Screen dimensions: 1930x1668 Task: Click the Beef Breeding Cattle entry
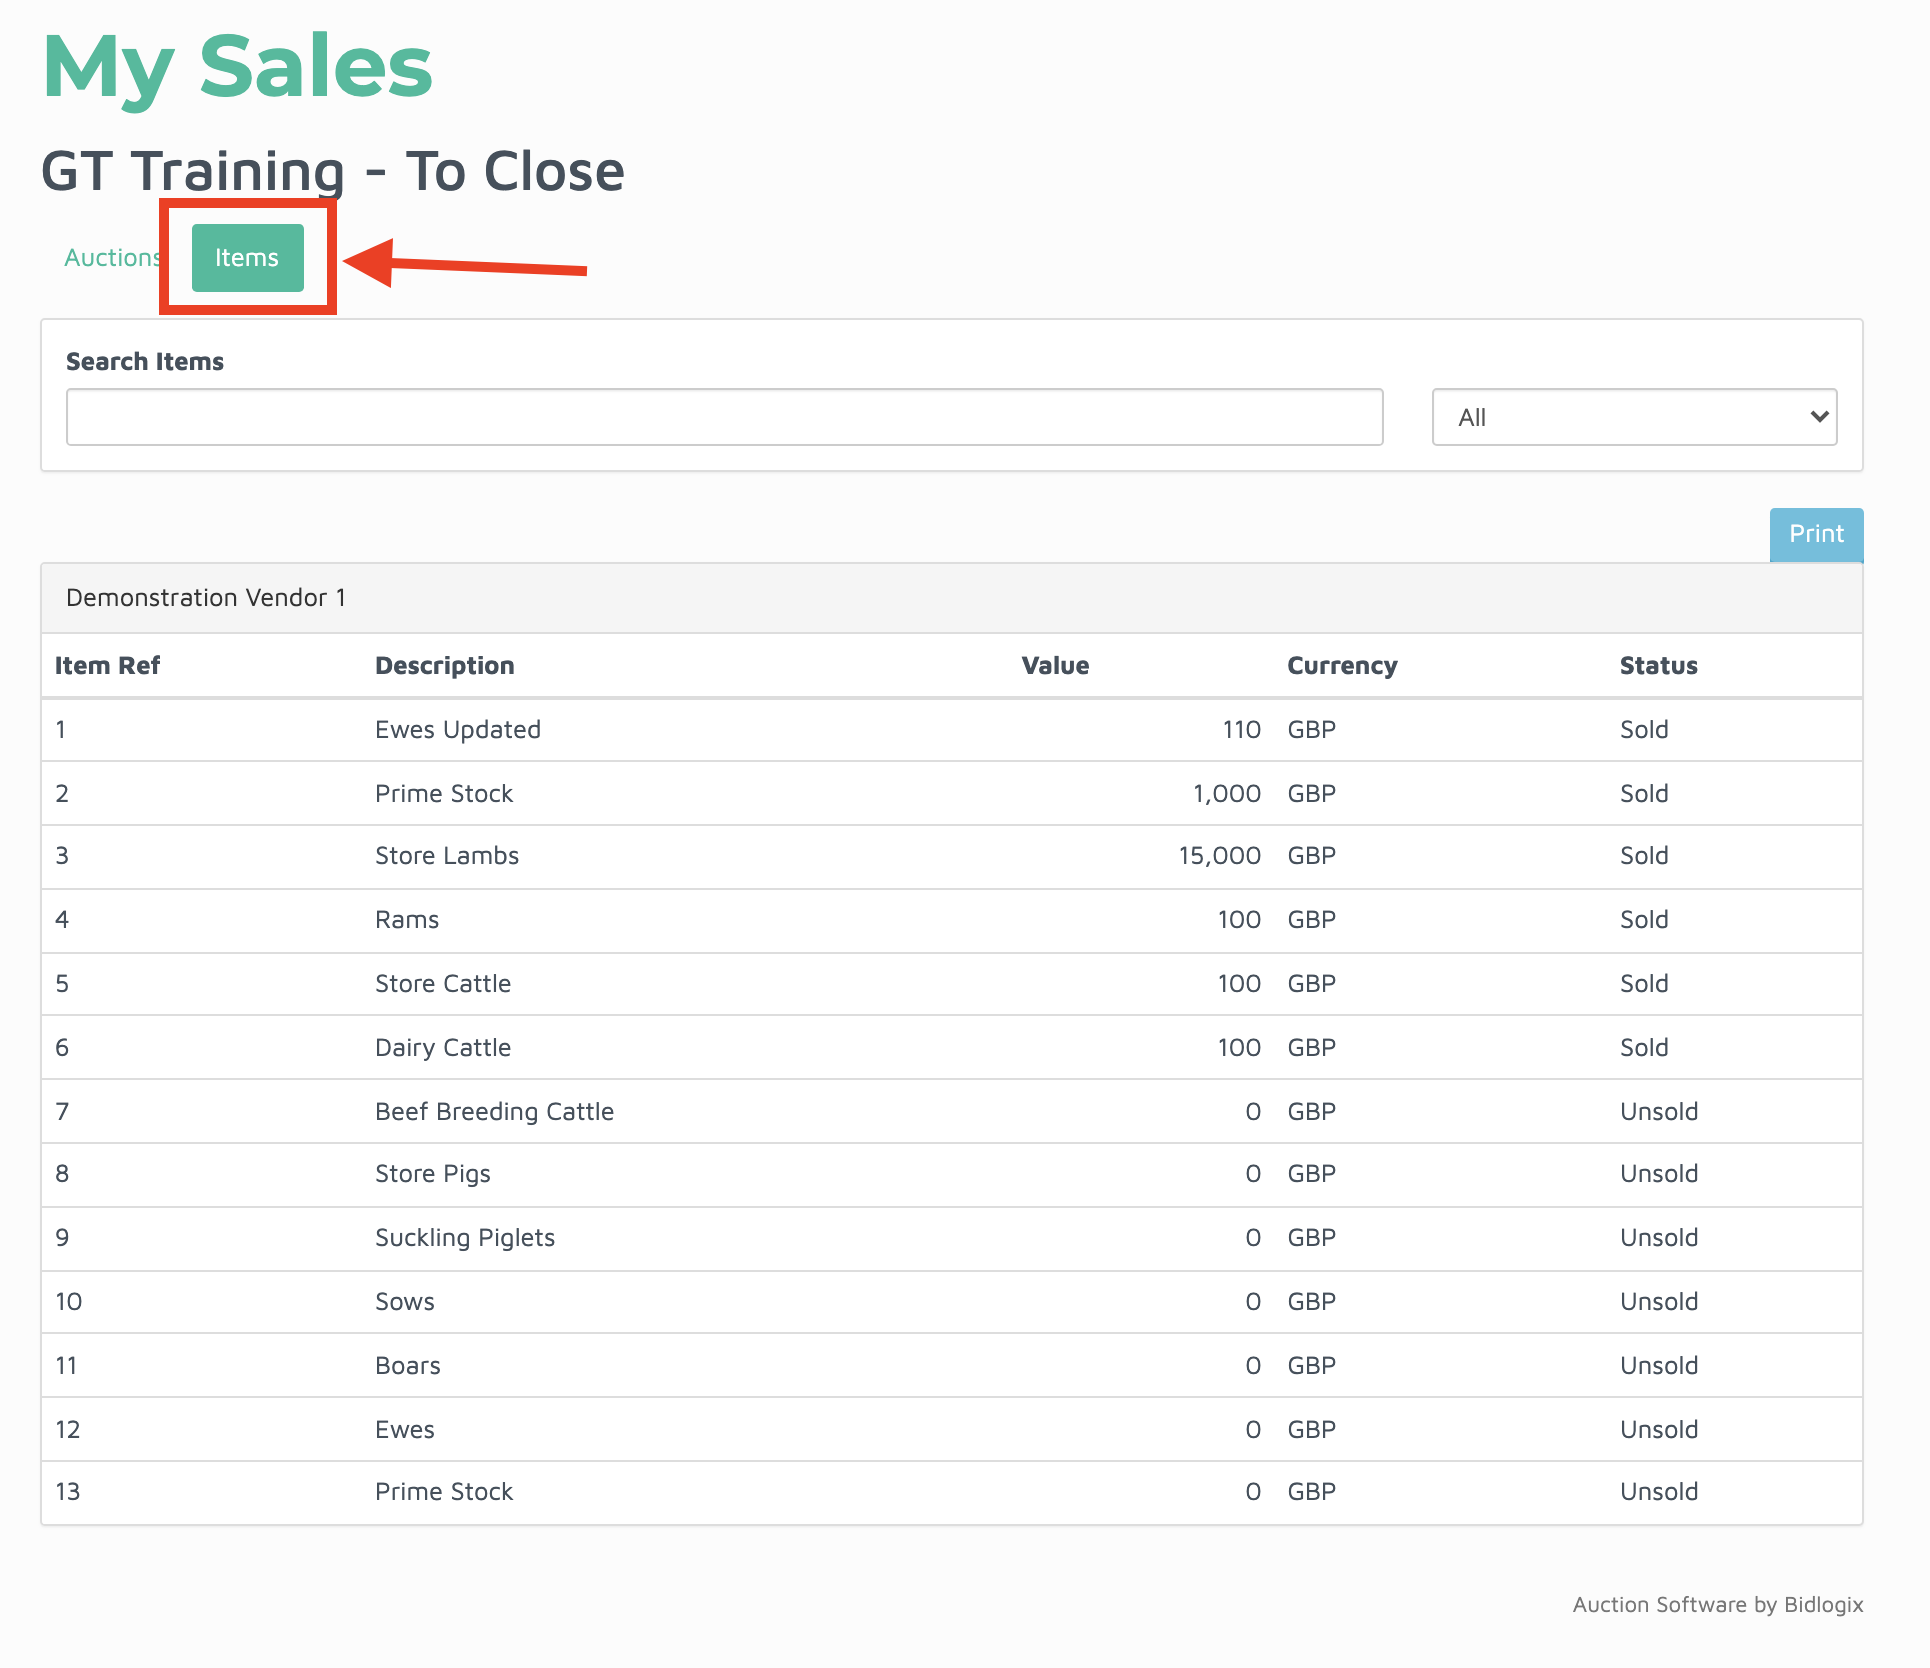click(x=494, y=1112)
